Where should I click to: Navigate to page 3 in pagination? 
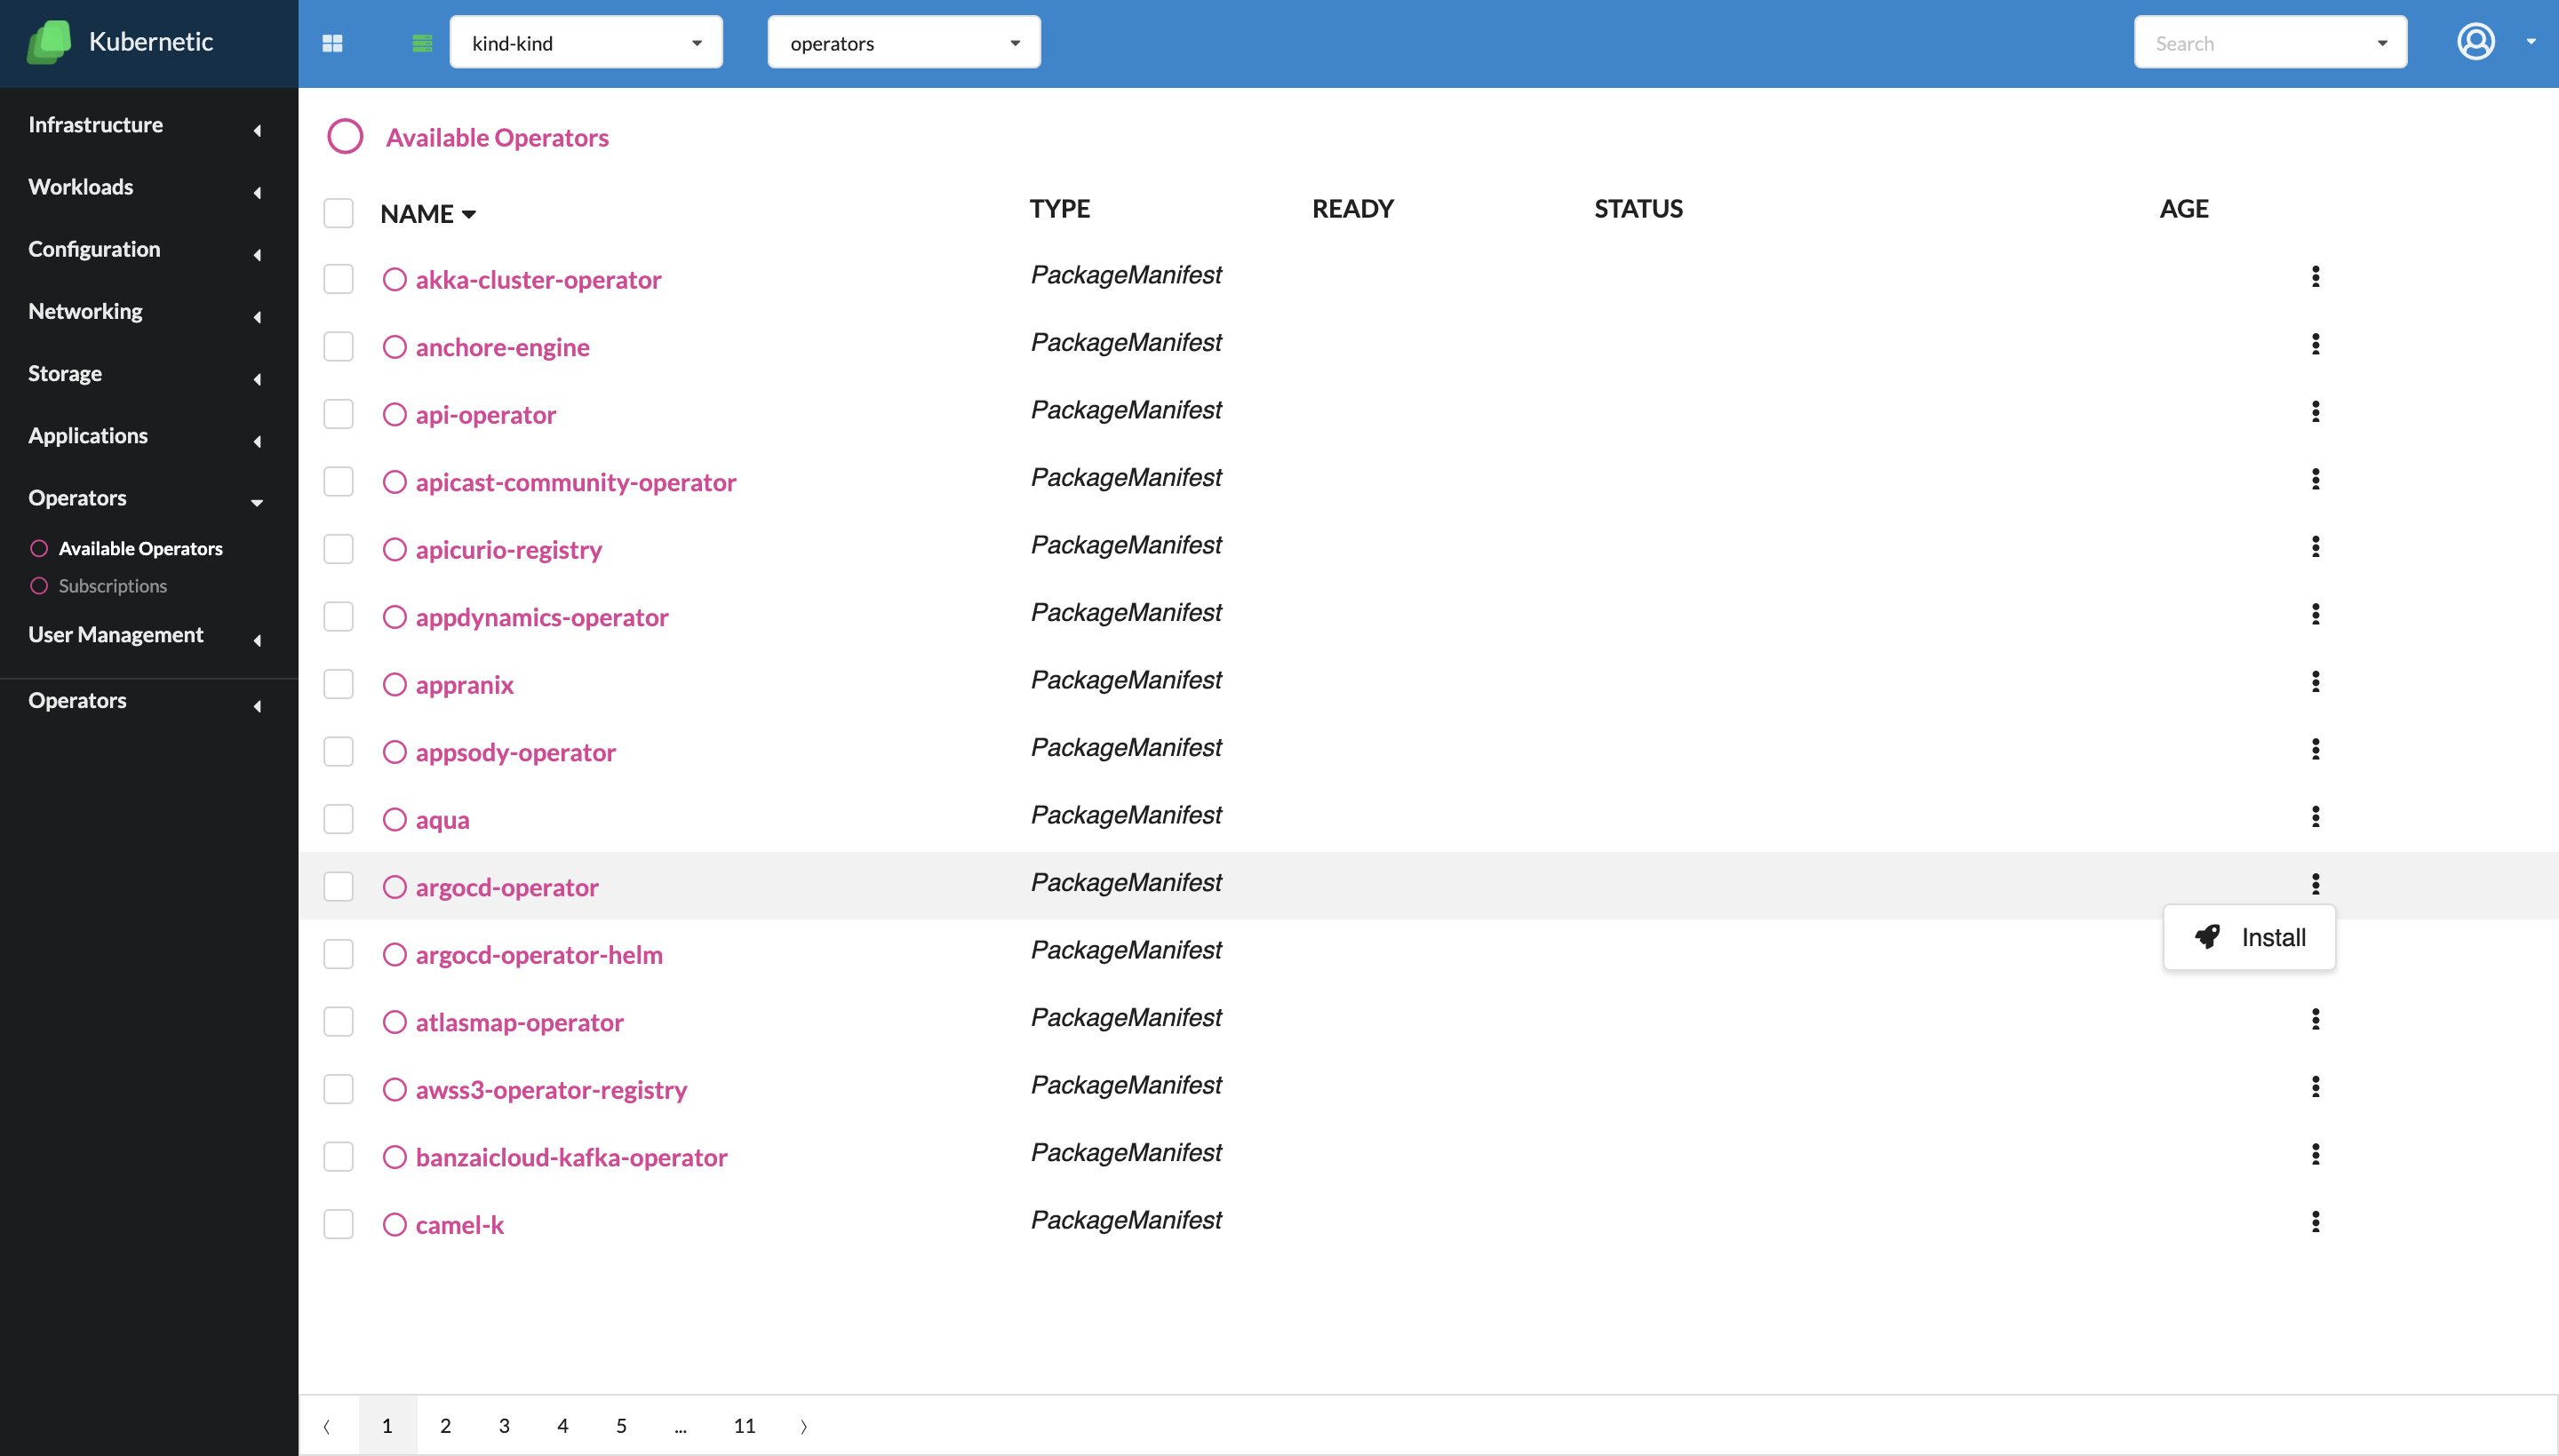point(505,1424)
